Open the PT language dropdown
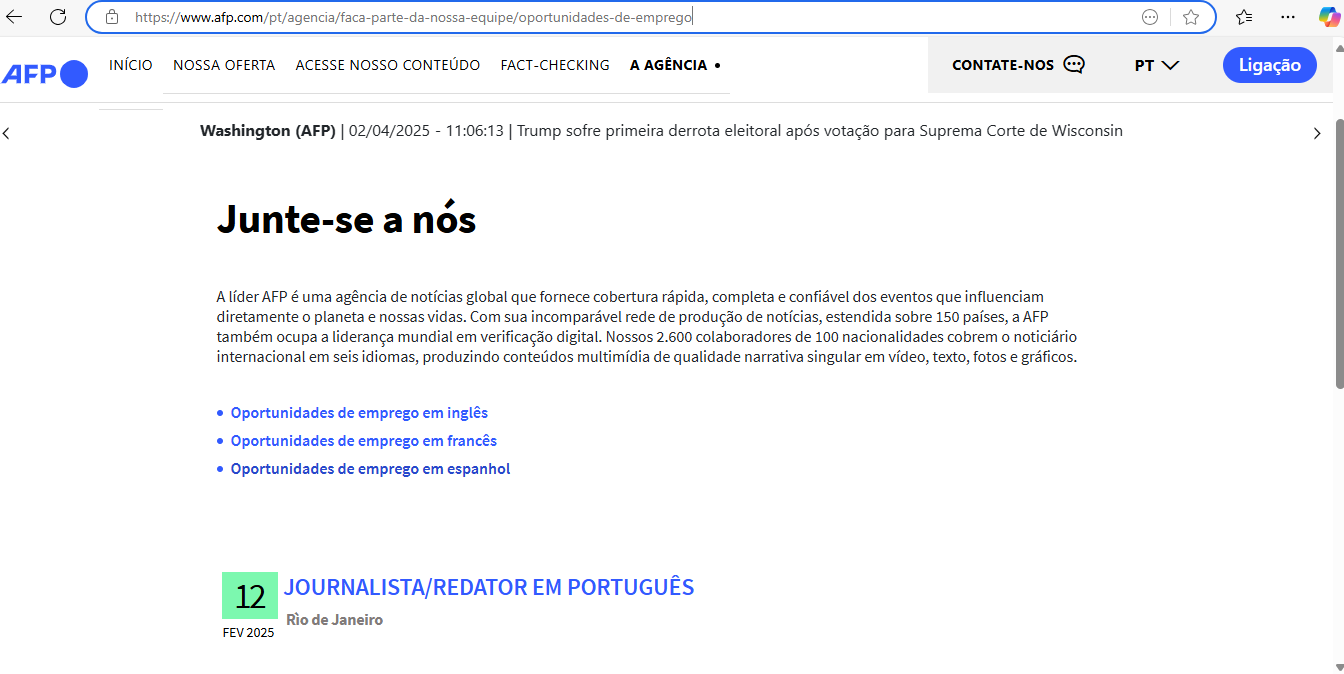 (x=1157, y=65)
